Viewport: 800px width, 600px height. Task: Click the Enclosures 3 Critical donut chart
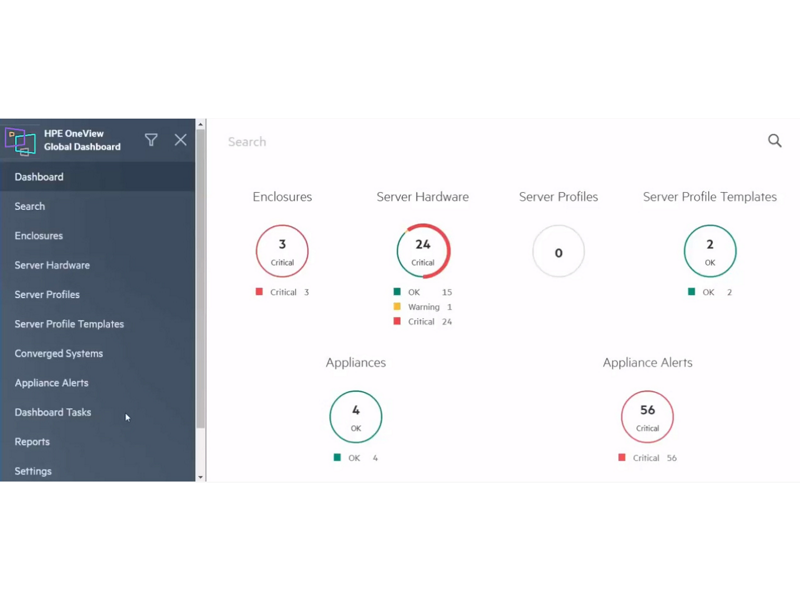pos(282,251)
